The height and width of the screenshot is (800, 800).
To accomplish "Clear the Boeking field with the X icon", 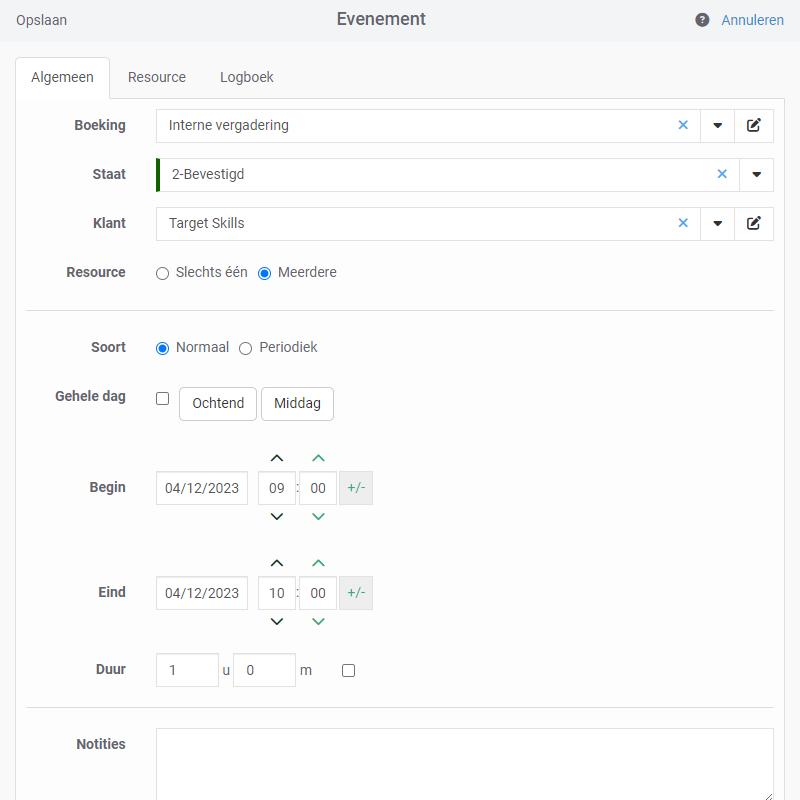I will point(683,125).
